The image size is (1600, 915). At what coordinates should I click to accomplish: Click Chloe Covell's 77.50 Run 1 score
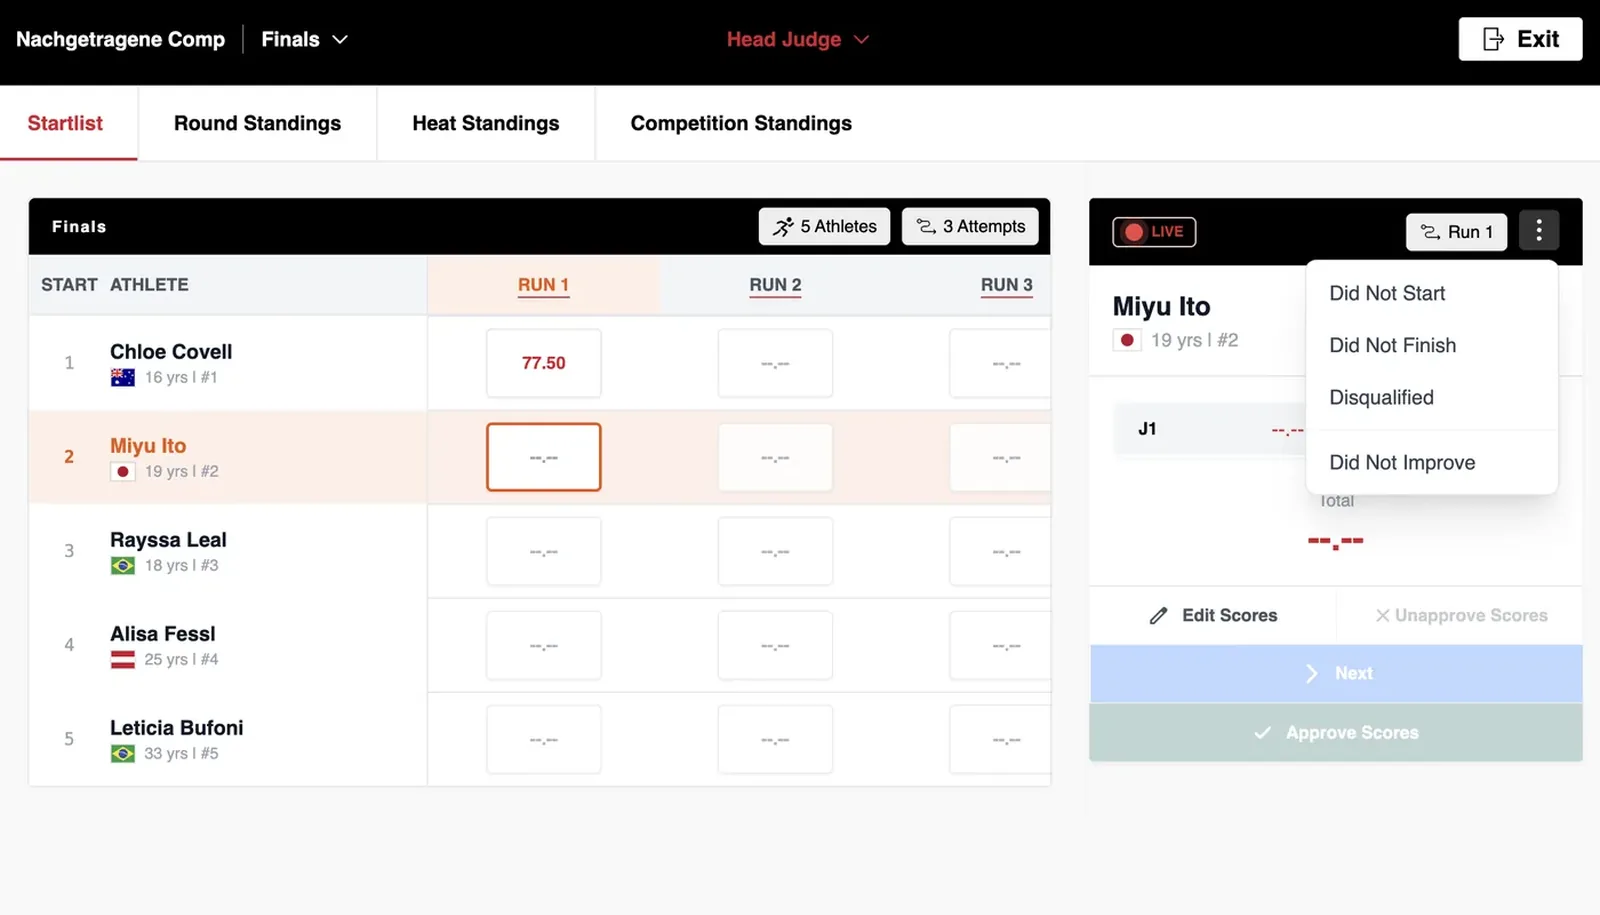coord(543,363)
